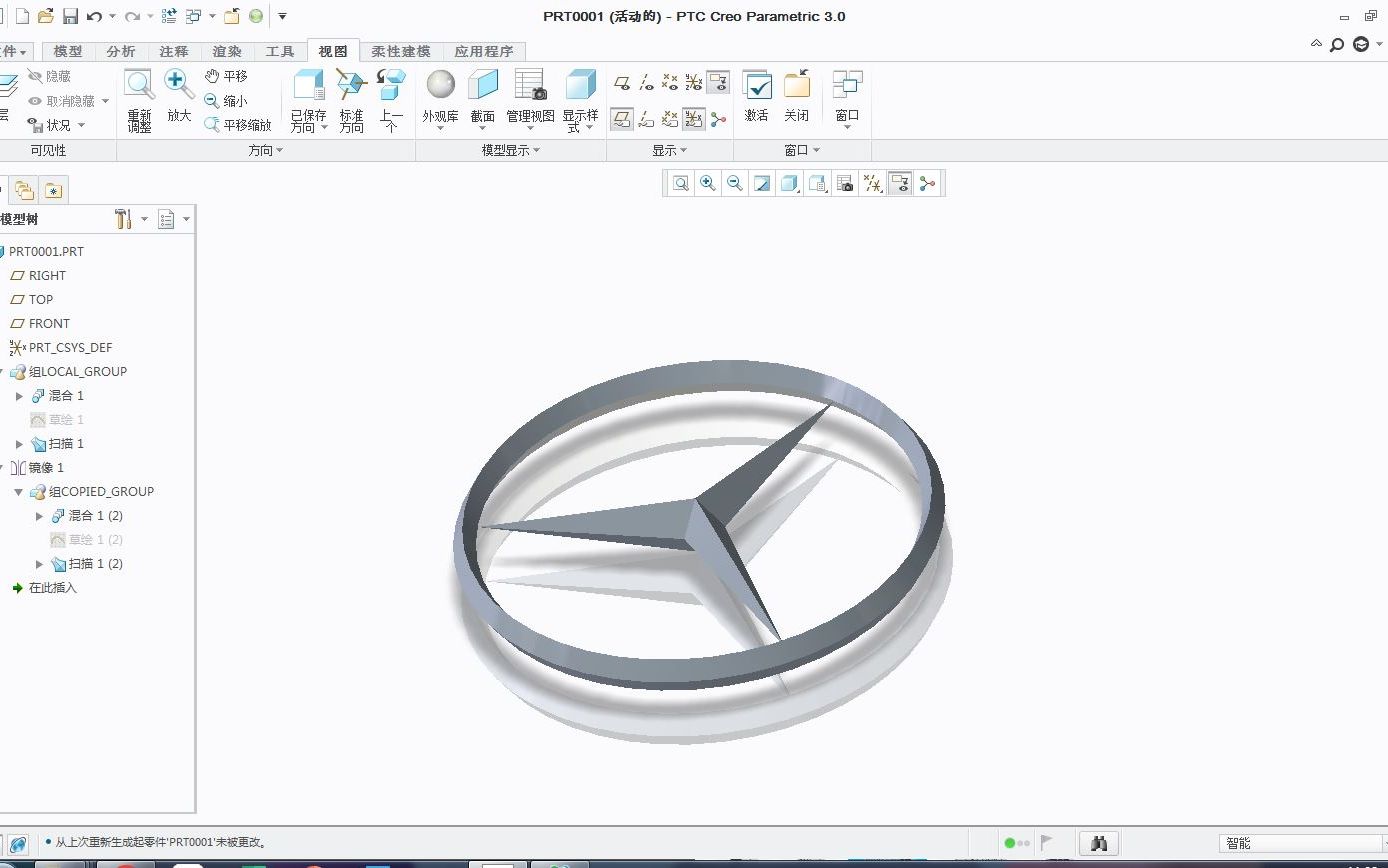Expand the 混合 1 feature node

pos(19,396)
